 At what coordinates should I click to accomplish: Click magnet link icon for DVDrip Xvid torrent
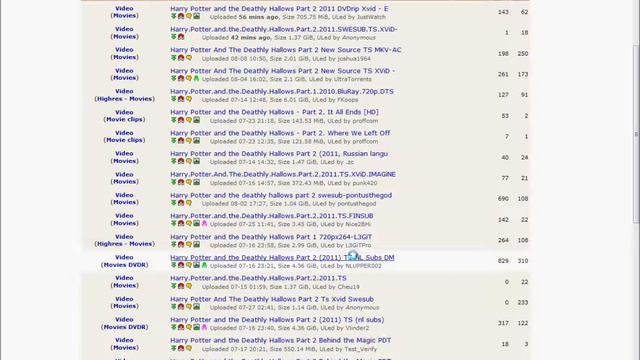tap(181, 16)
